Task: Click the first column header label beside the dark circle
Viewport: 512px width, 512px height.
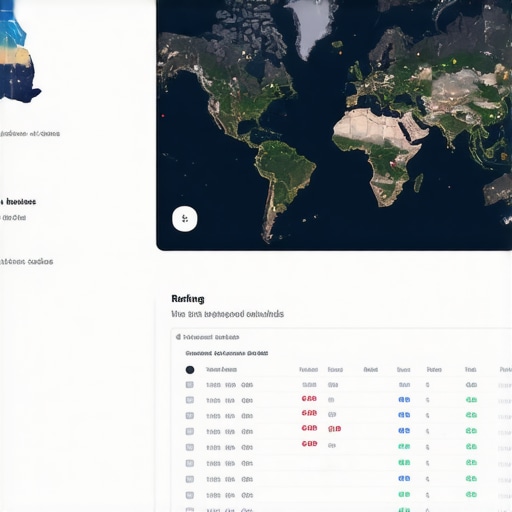Action: [221, 370]
